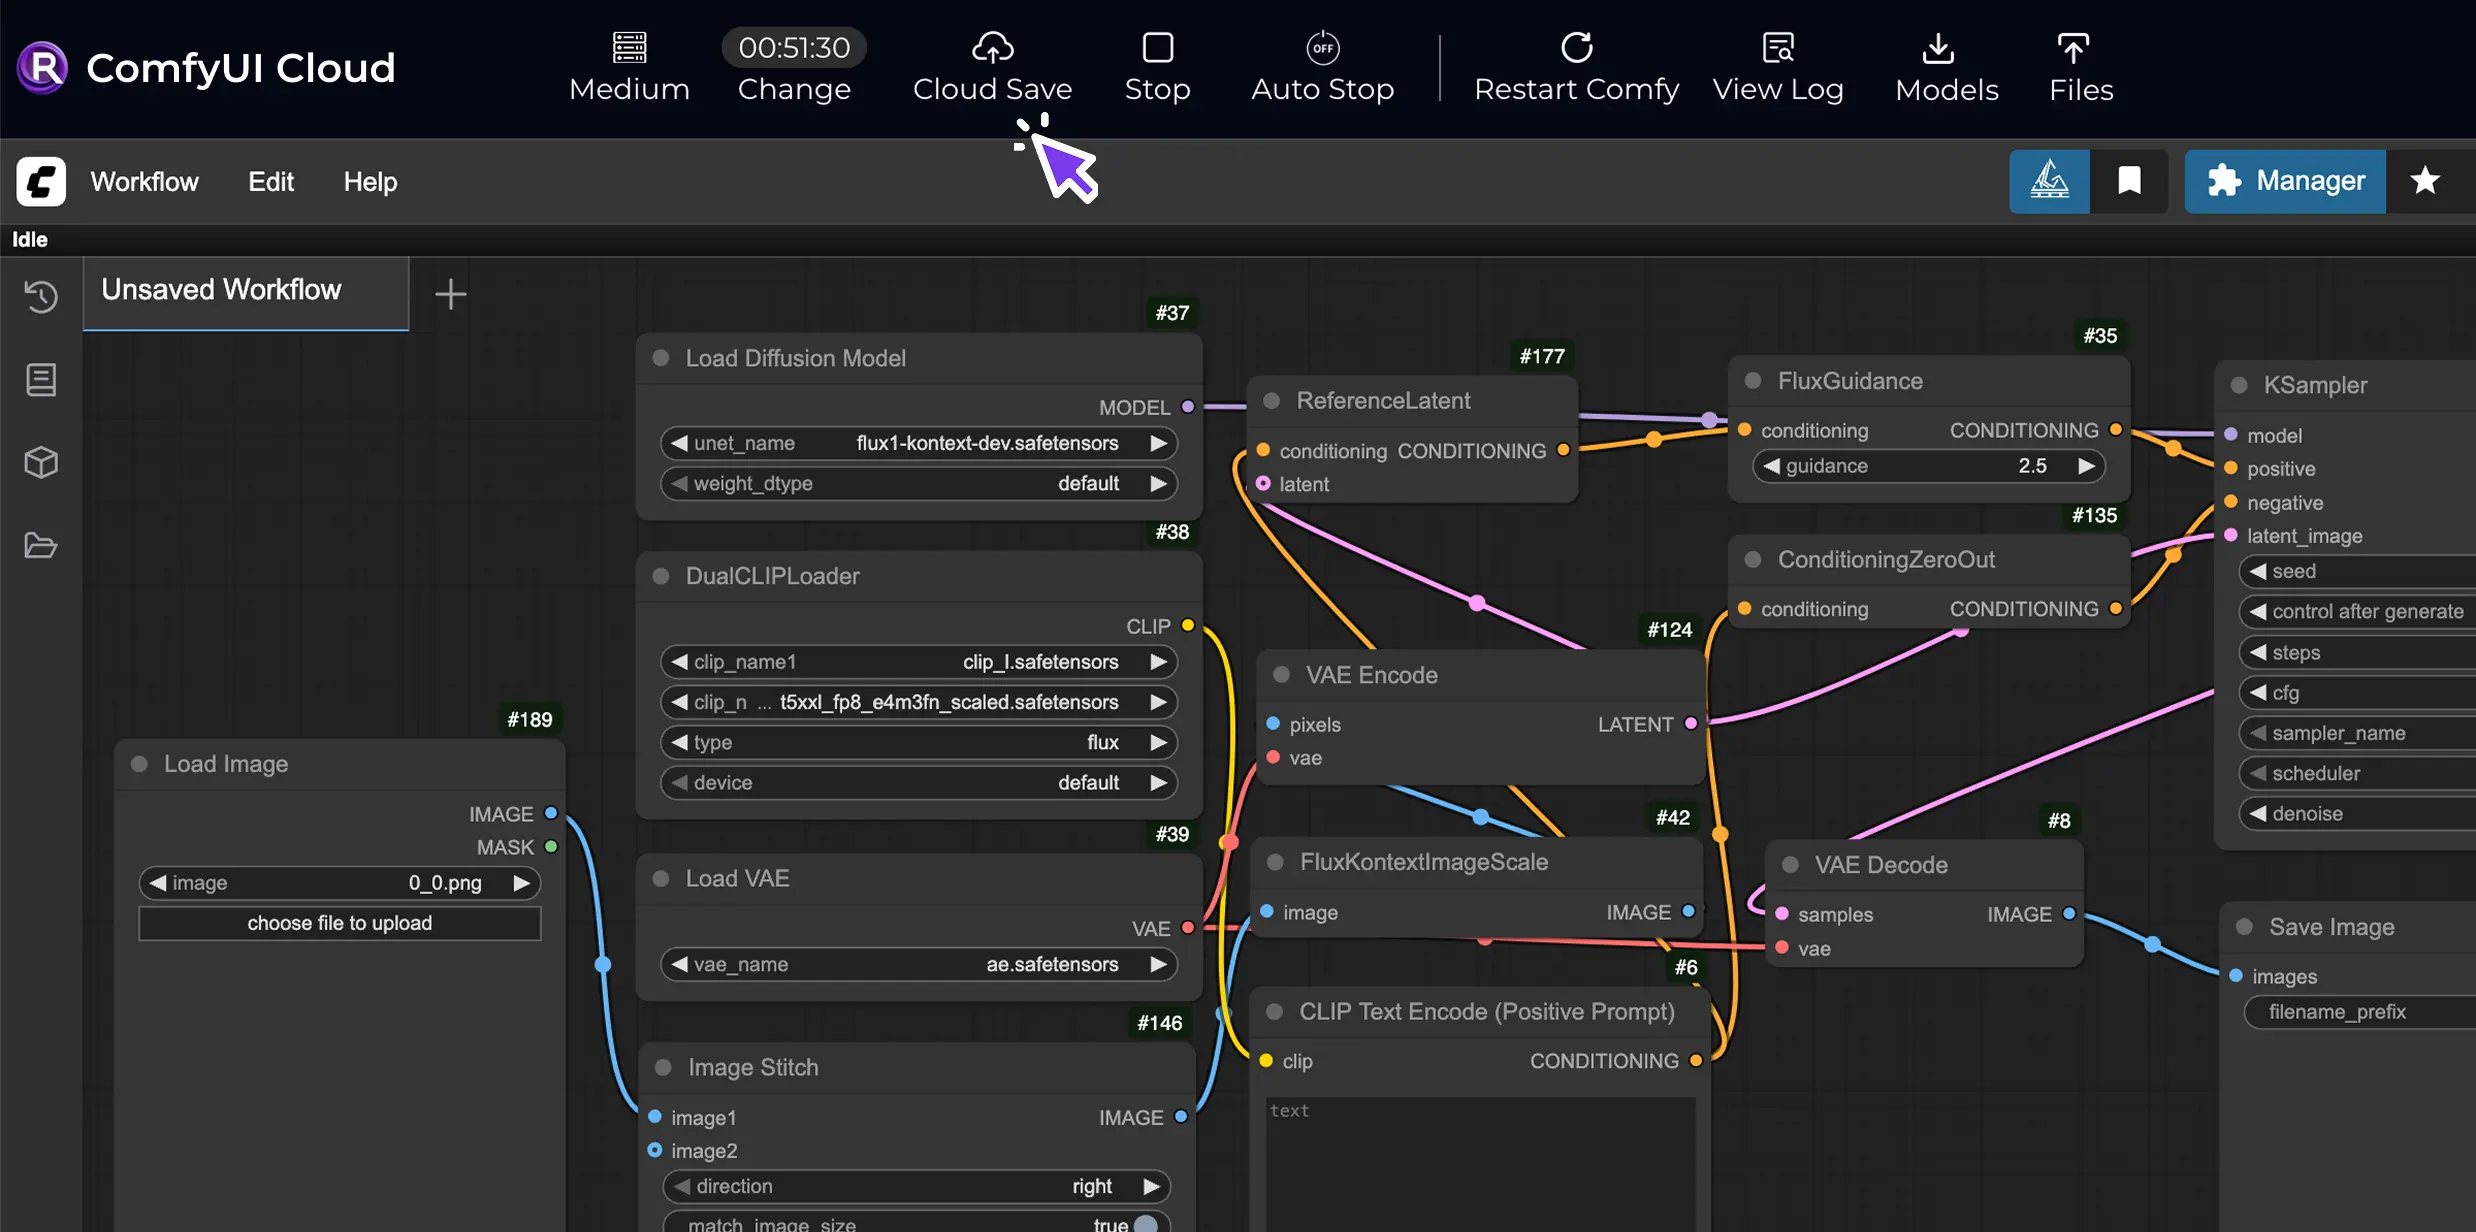Toggle match_image_size in Image Stitch
The width and height of the screenshot is (2476, 1232).
(1146, 1223)
